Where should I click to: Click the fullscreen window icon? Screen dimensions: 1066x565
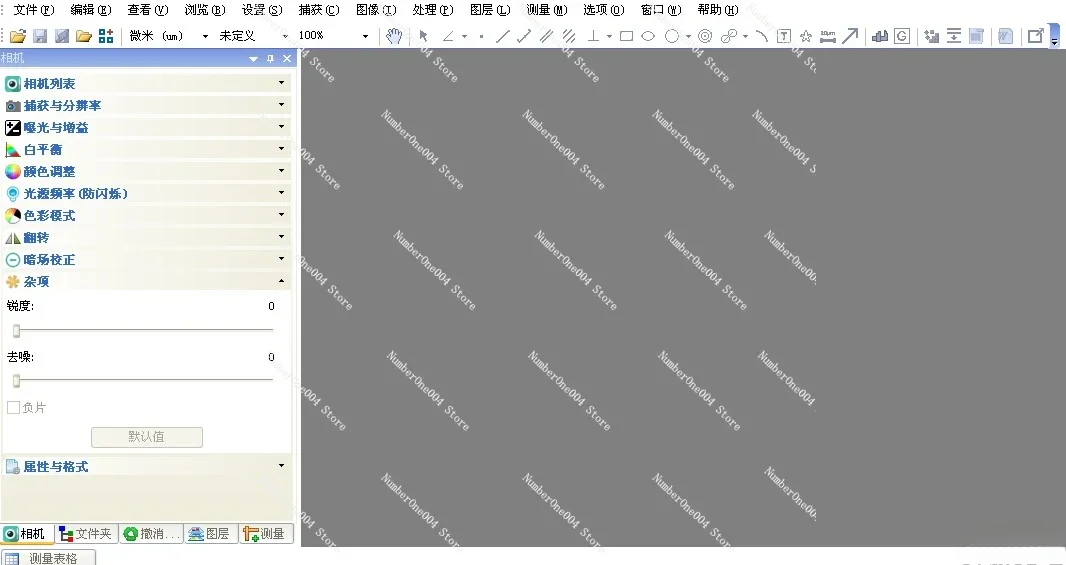(1035, 36)
